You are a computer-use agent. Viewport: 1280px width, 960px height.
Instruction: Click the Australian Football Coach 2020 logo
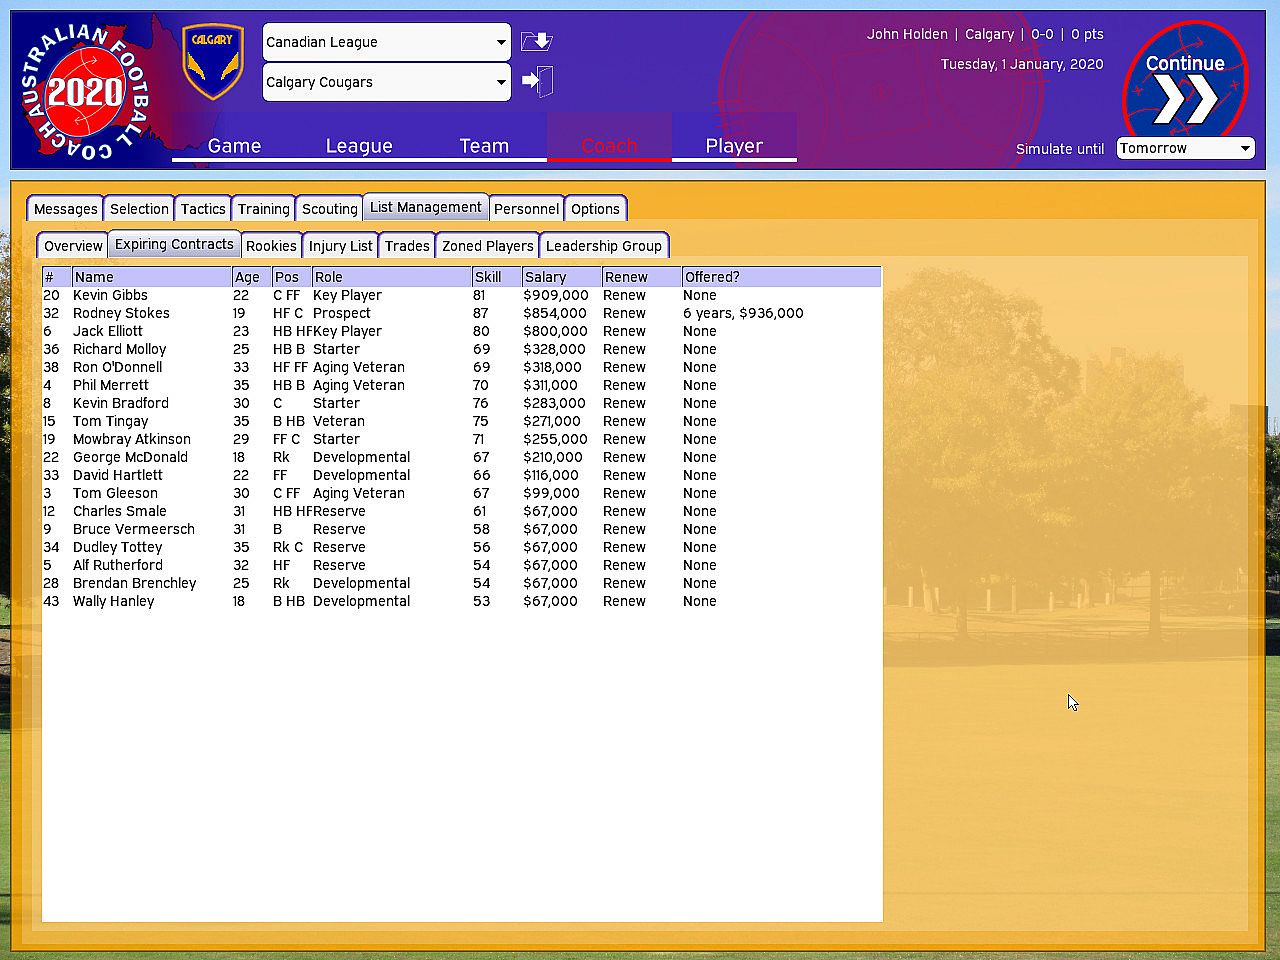tap(86, 92)
